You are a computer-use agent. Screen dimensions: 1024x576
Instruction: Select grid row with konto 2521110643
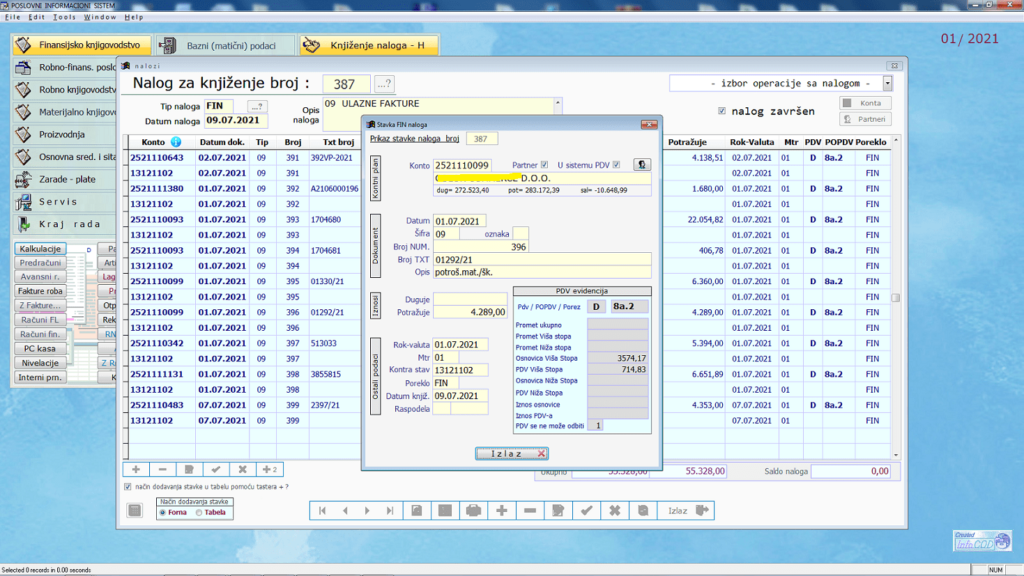[x=509, y=157]
